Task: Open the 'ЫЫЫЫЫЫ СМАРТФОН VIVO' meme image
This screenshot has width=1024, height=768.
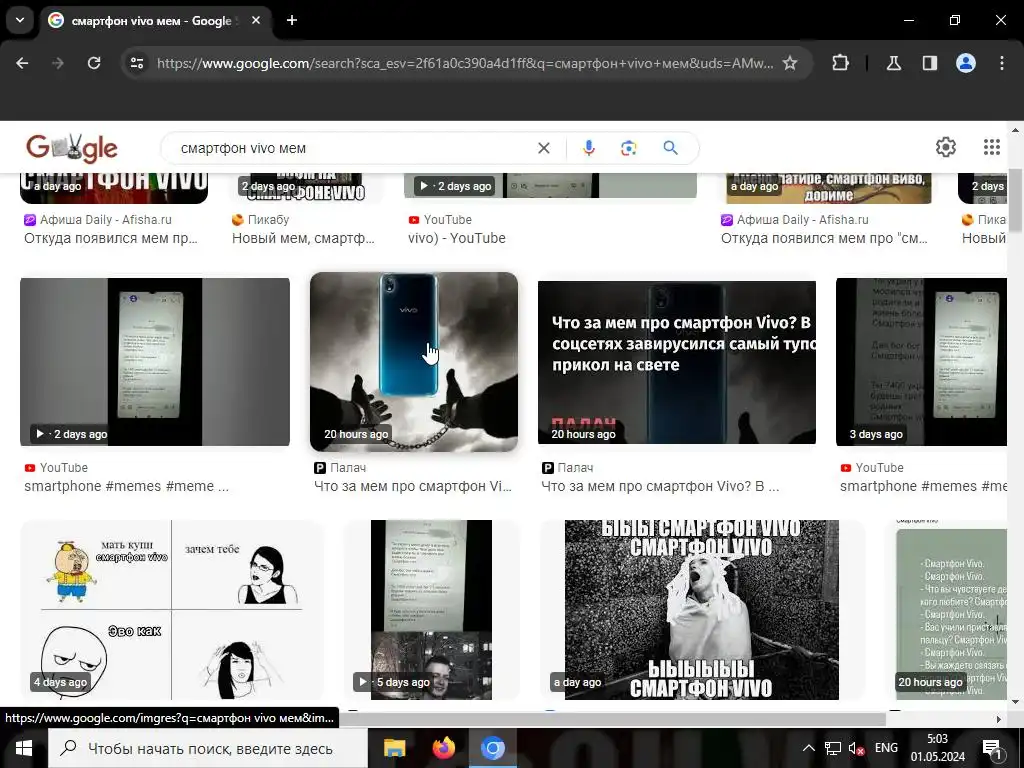Action: [701, 610]
